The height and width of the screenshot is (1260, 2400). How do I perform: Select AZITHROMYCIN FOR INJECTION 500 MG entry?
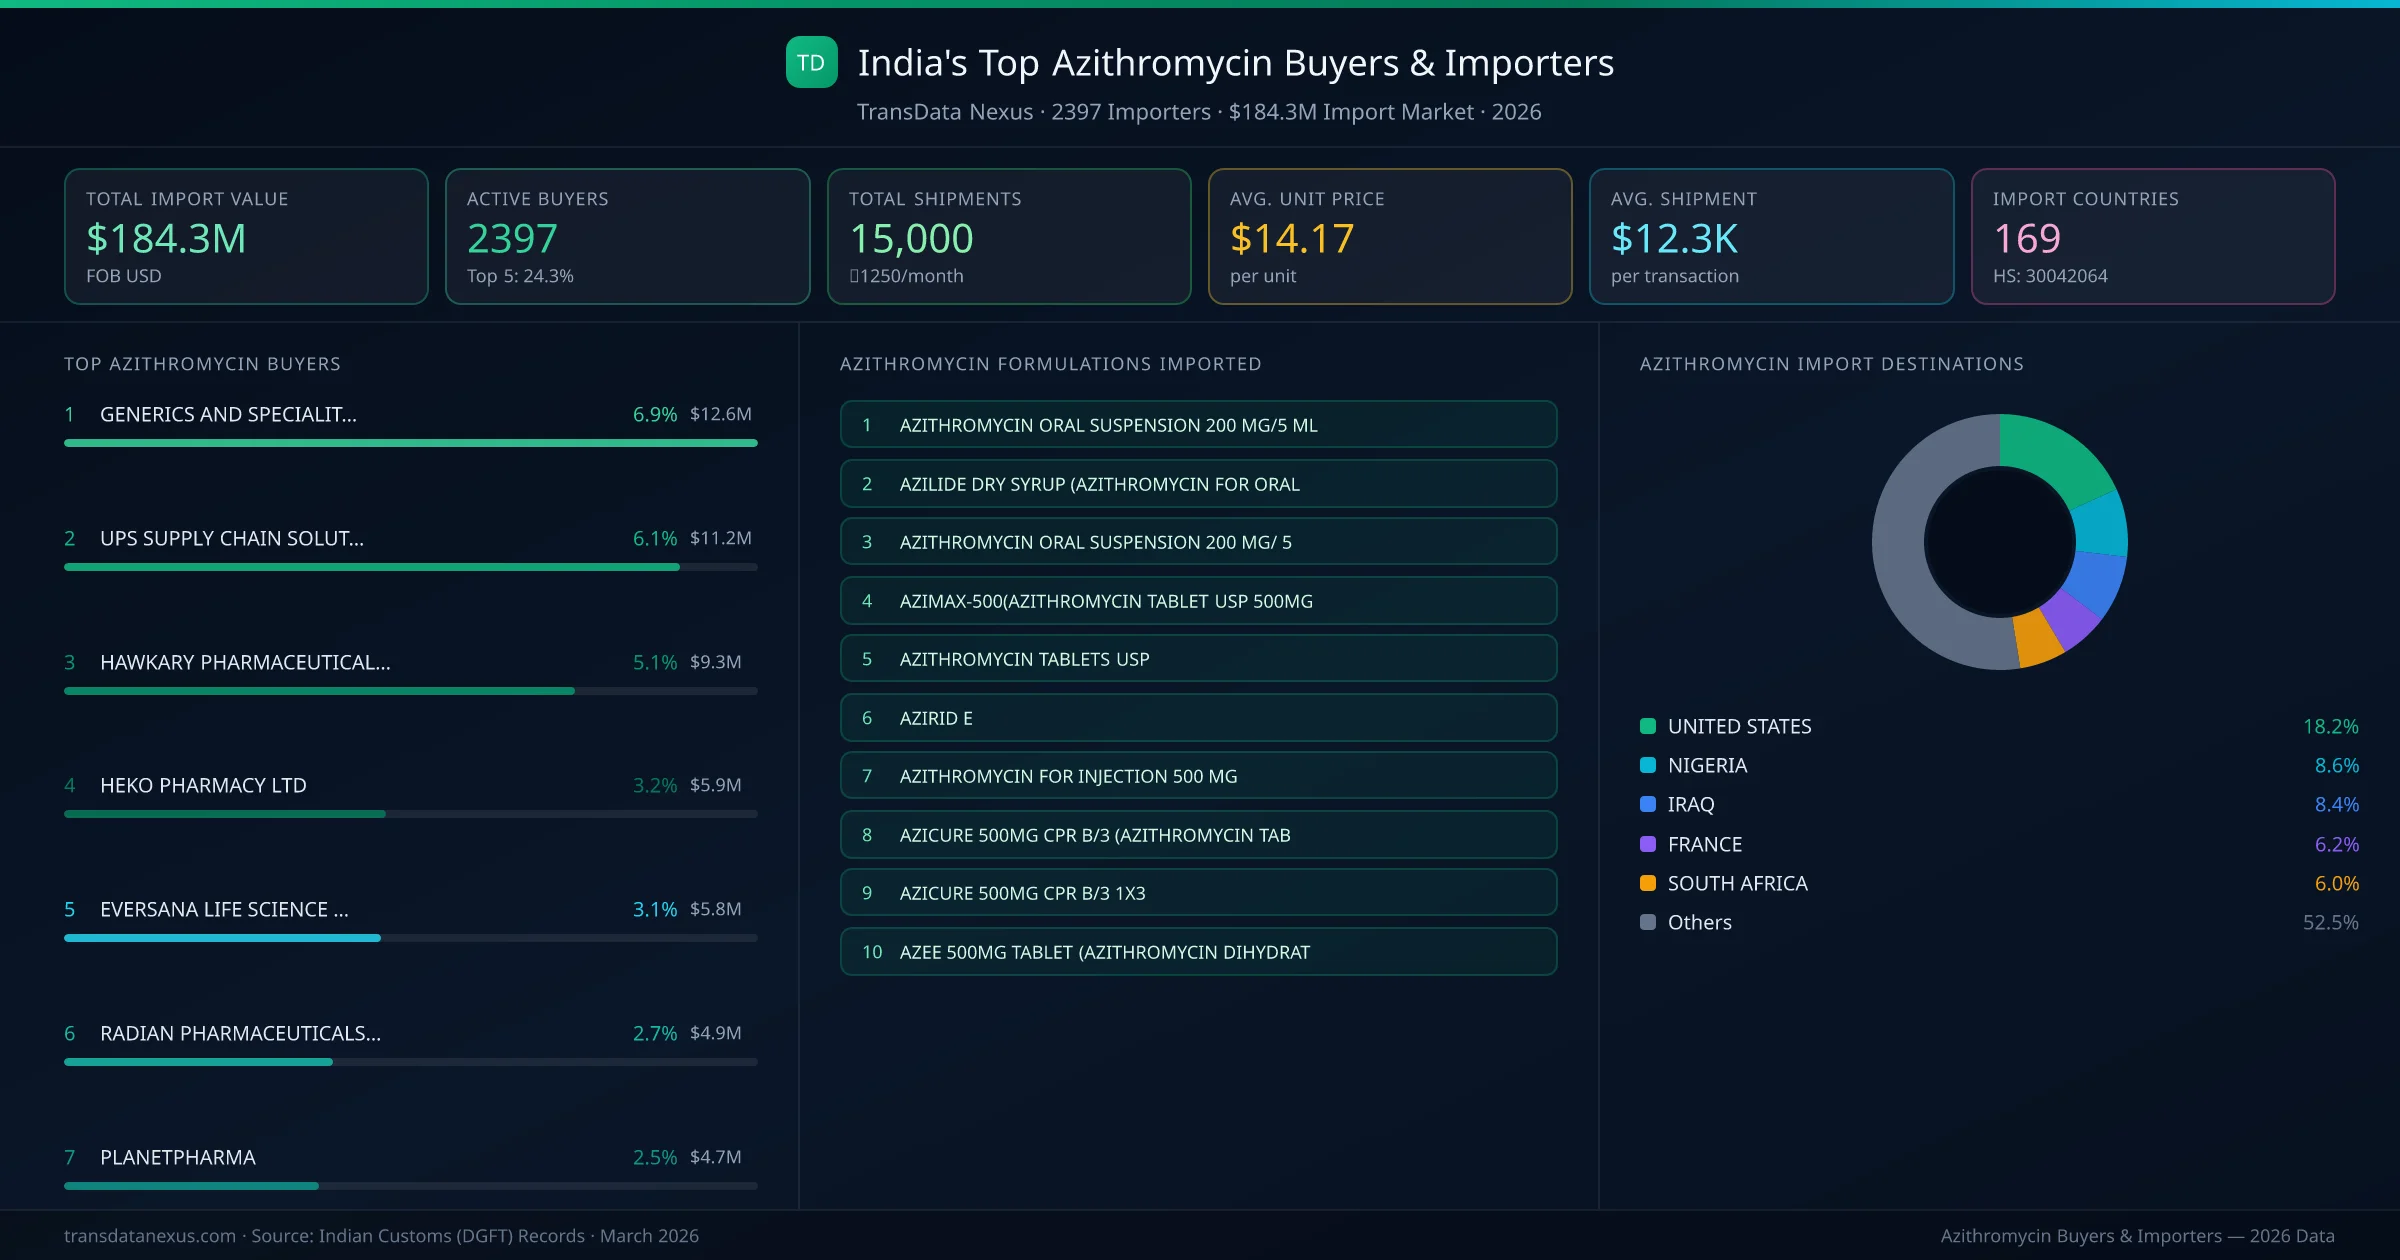pos(1198,775)
